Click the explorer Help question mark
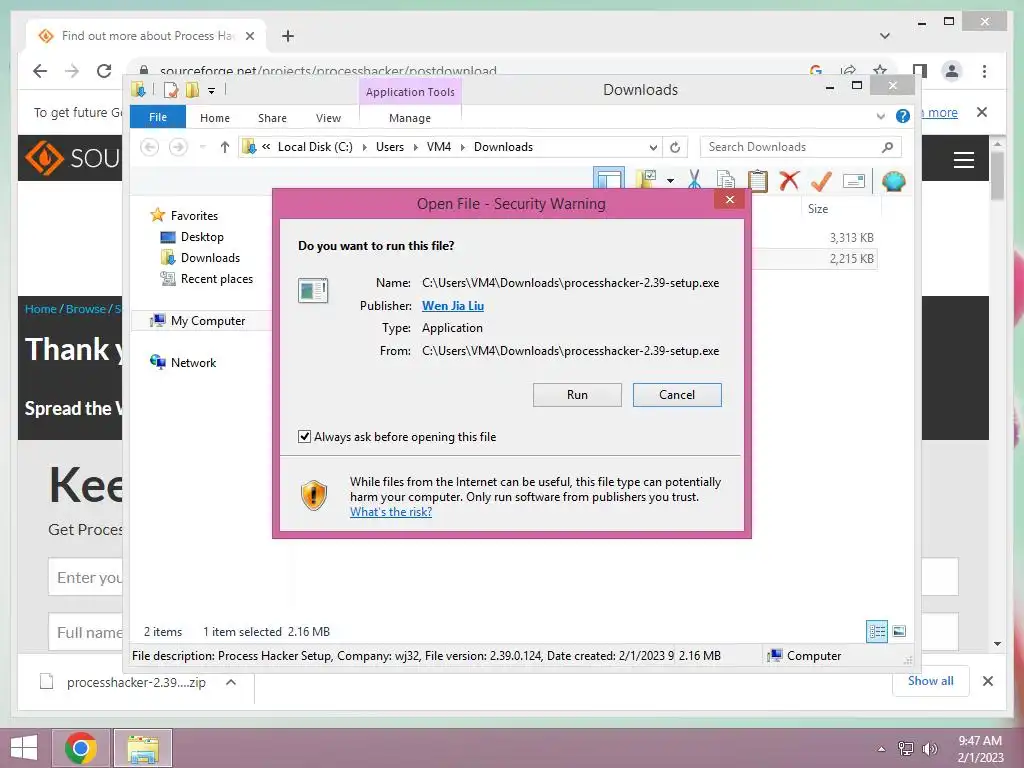Screen dimensions: 1024x768 point(903,116)
